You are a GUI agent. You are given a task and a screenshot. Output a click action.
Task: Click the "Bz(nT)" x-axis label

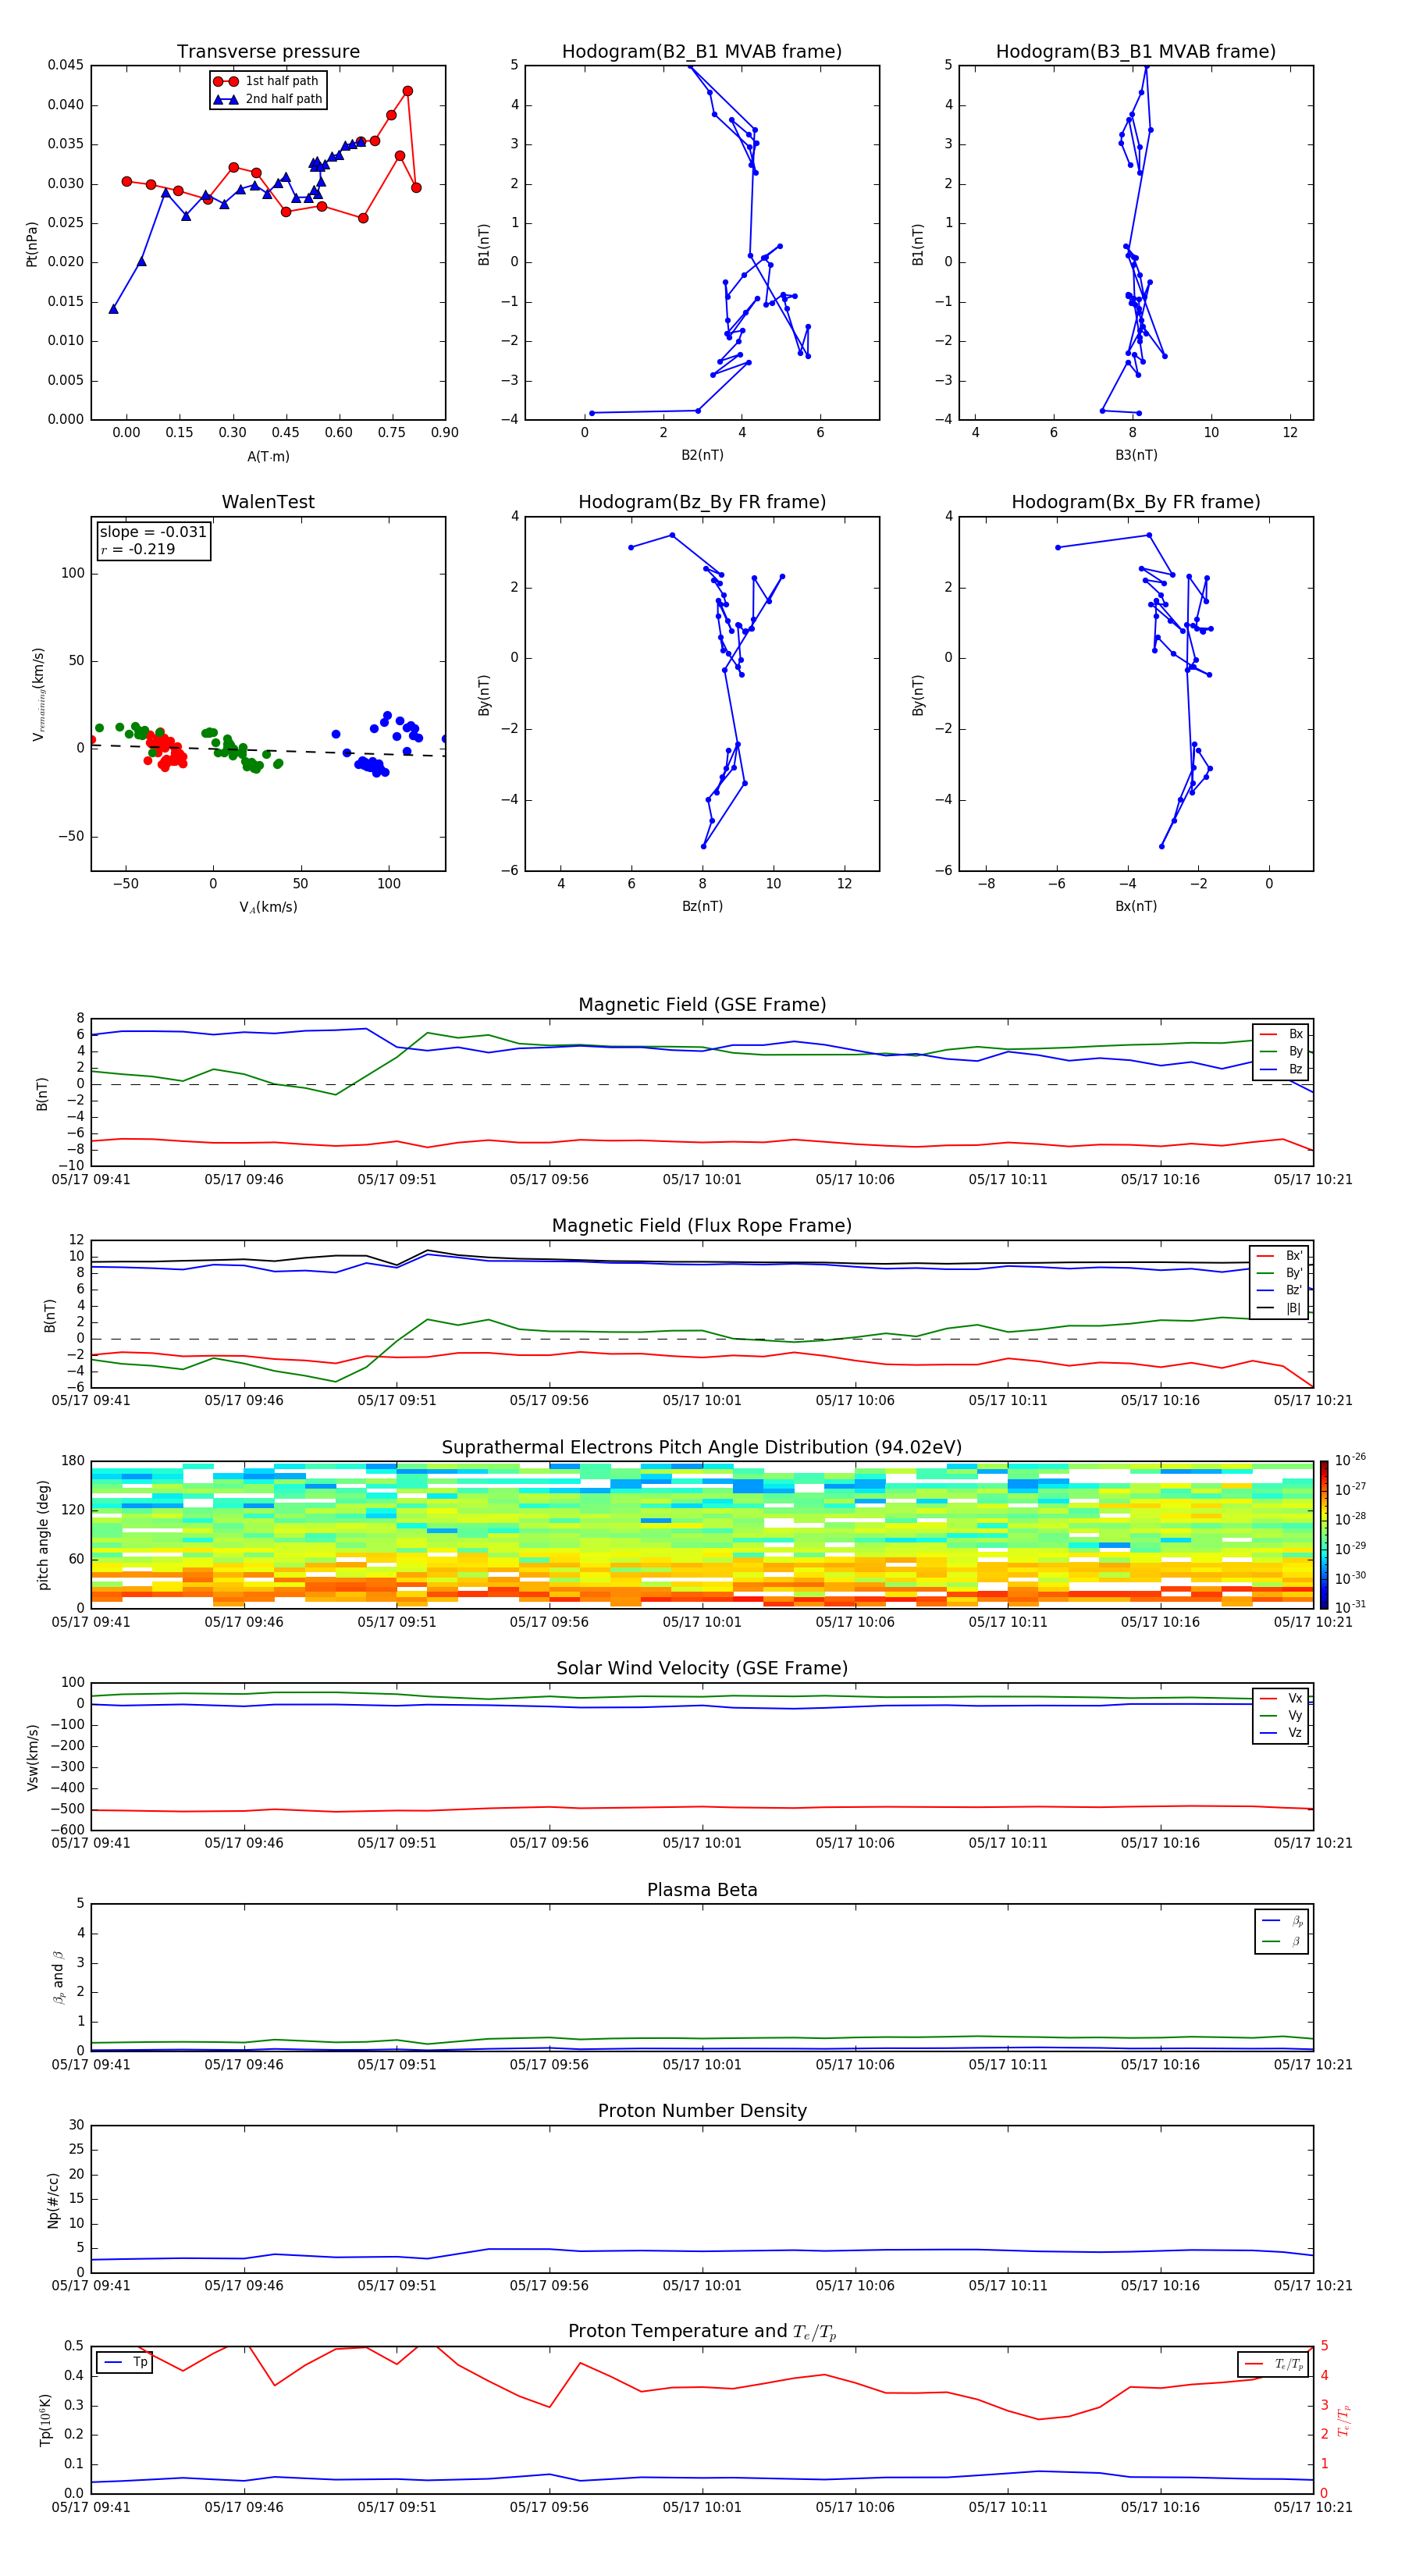click(x=702, y=906)
